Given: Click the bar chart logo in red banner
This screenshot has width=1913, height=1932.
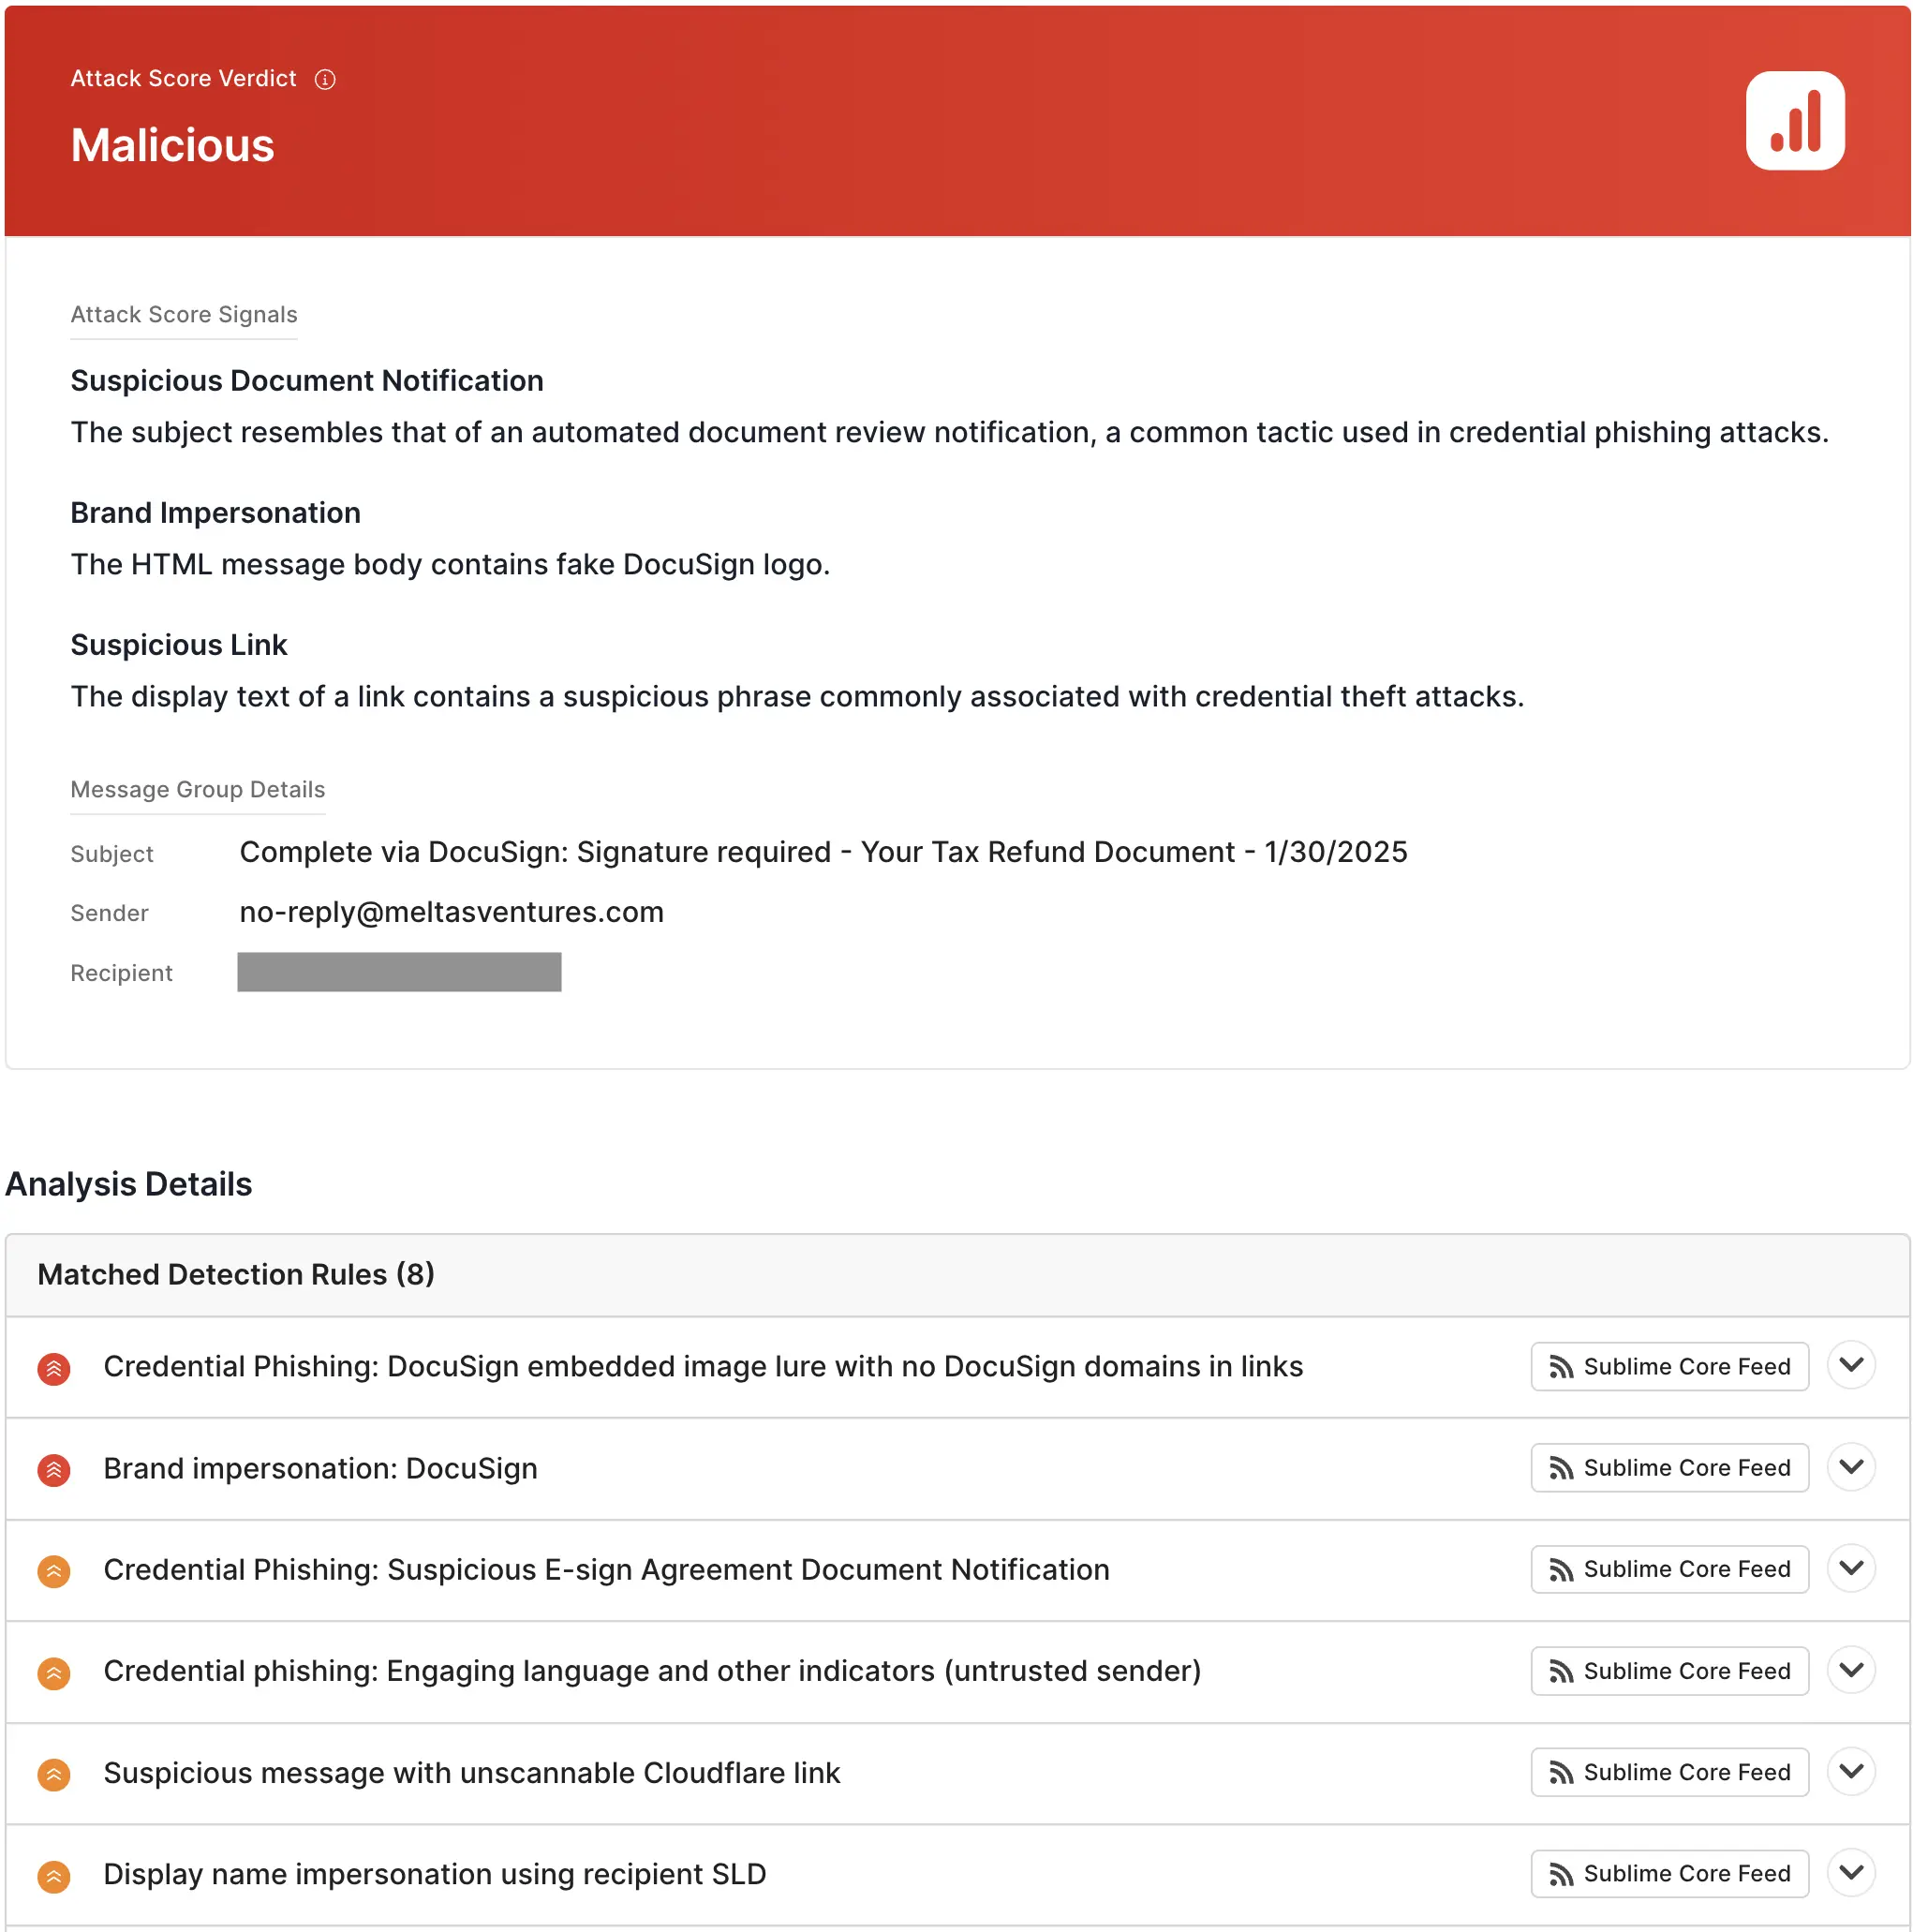Looking at the screenshot, I should pyautogui.click(x=1794, y=121).
